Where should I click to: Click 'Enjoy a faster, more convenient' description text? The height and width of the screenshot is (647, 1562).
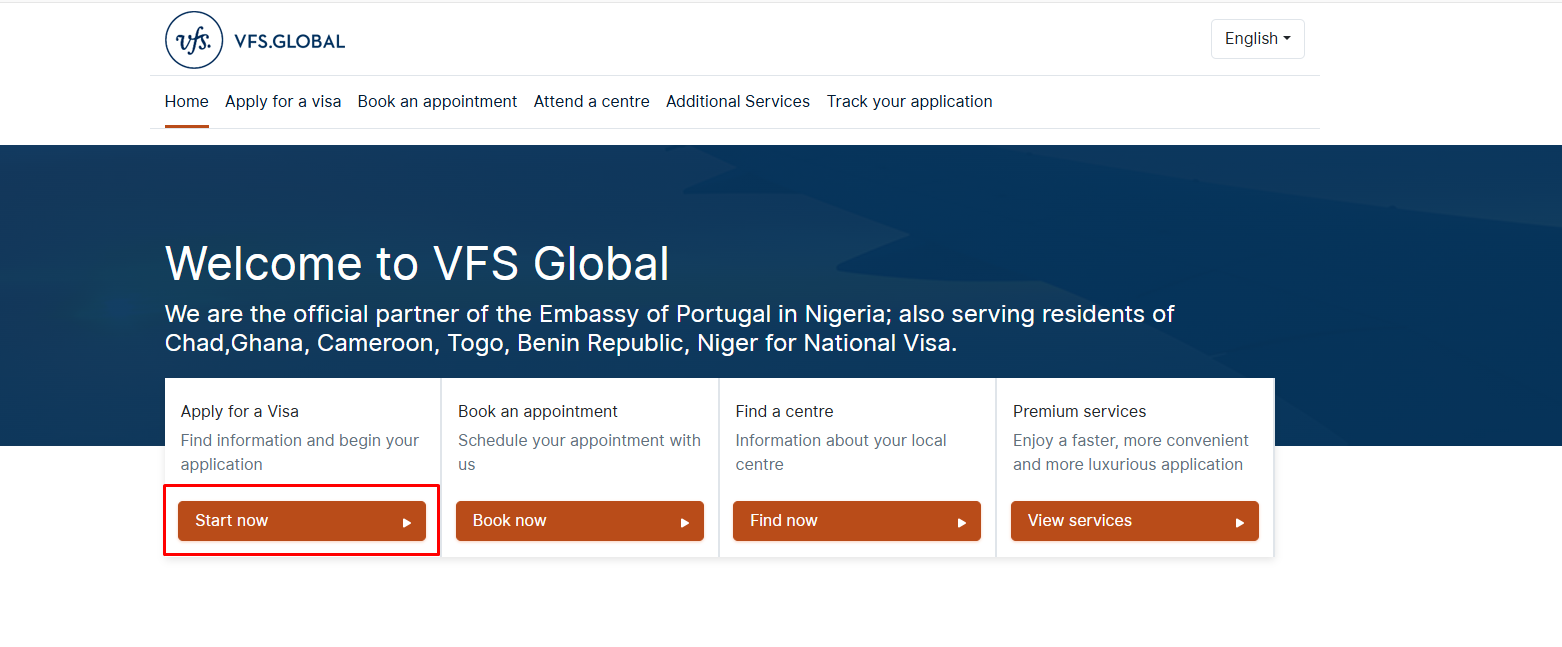[x=1131, y=452]
